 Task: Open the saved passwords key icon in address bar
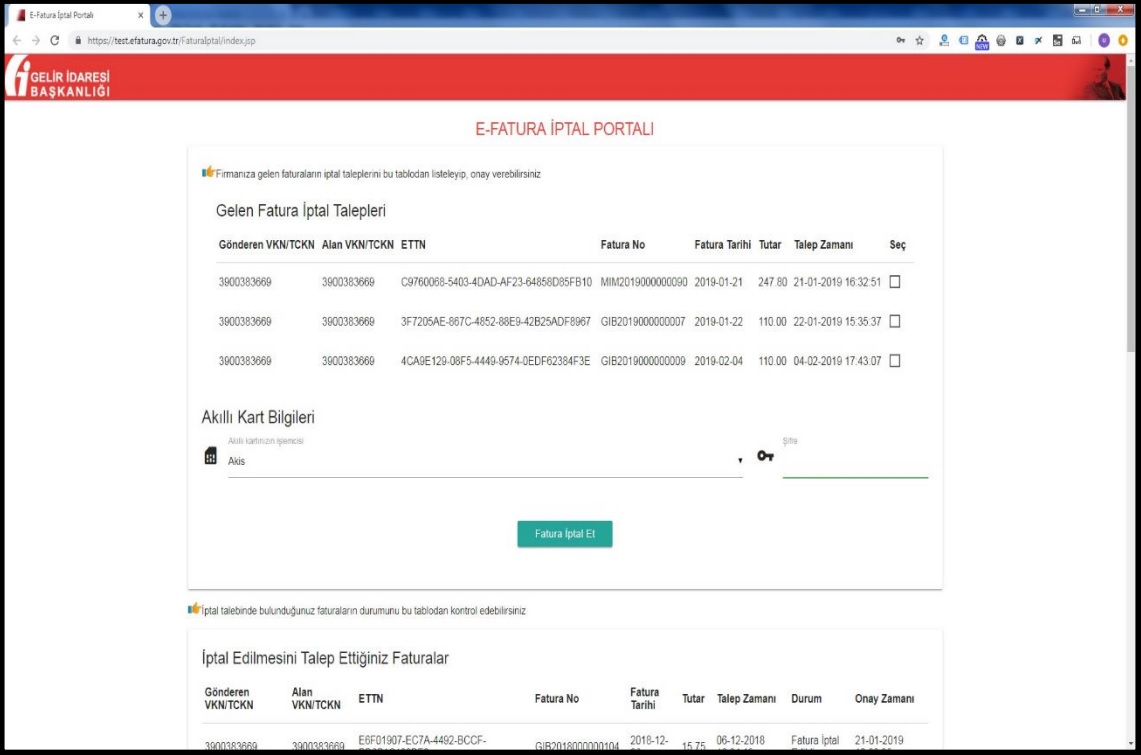[x=901, y=39]
